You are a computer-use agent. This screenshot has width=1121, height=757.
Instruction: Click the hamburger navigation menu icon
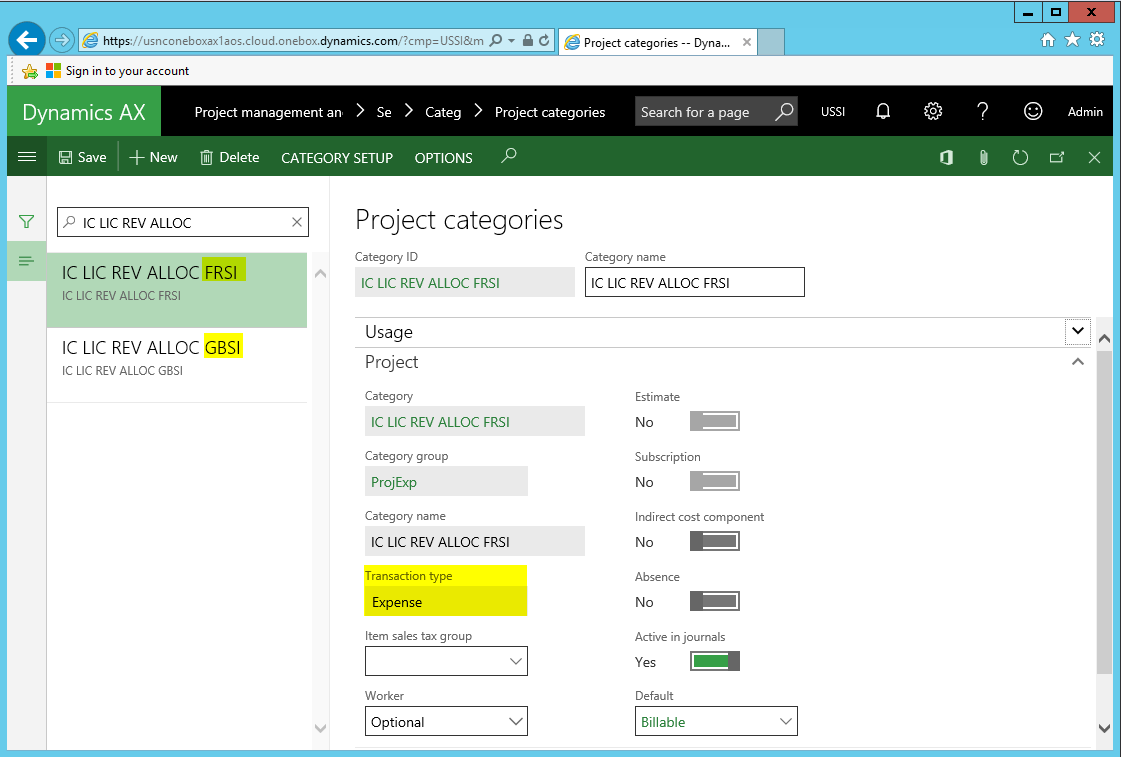click(27, 157)
